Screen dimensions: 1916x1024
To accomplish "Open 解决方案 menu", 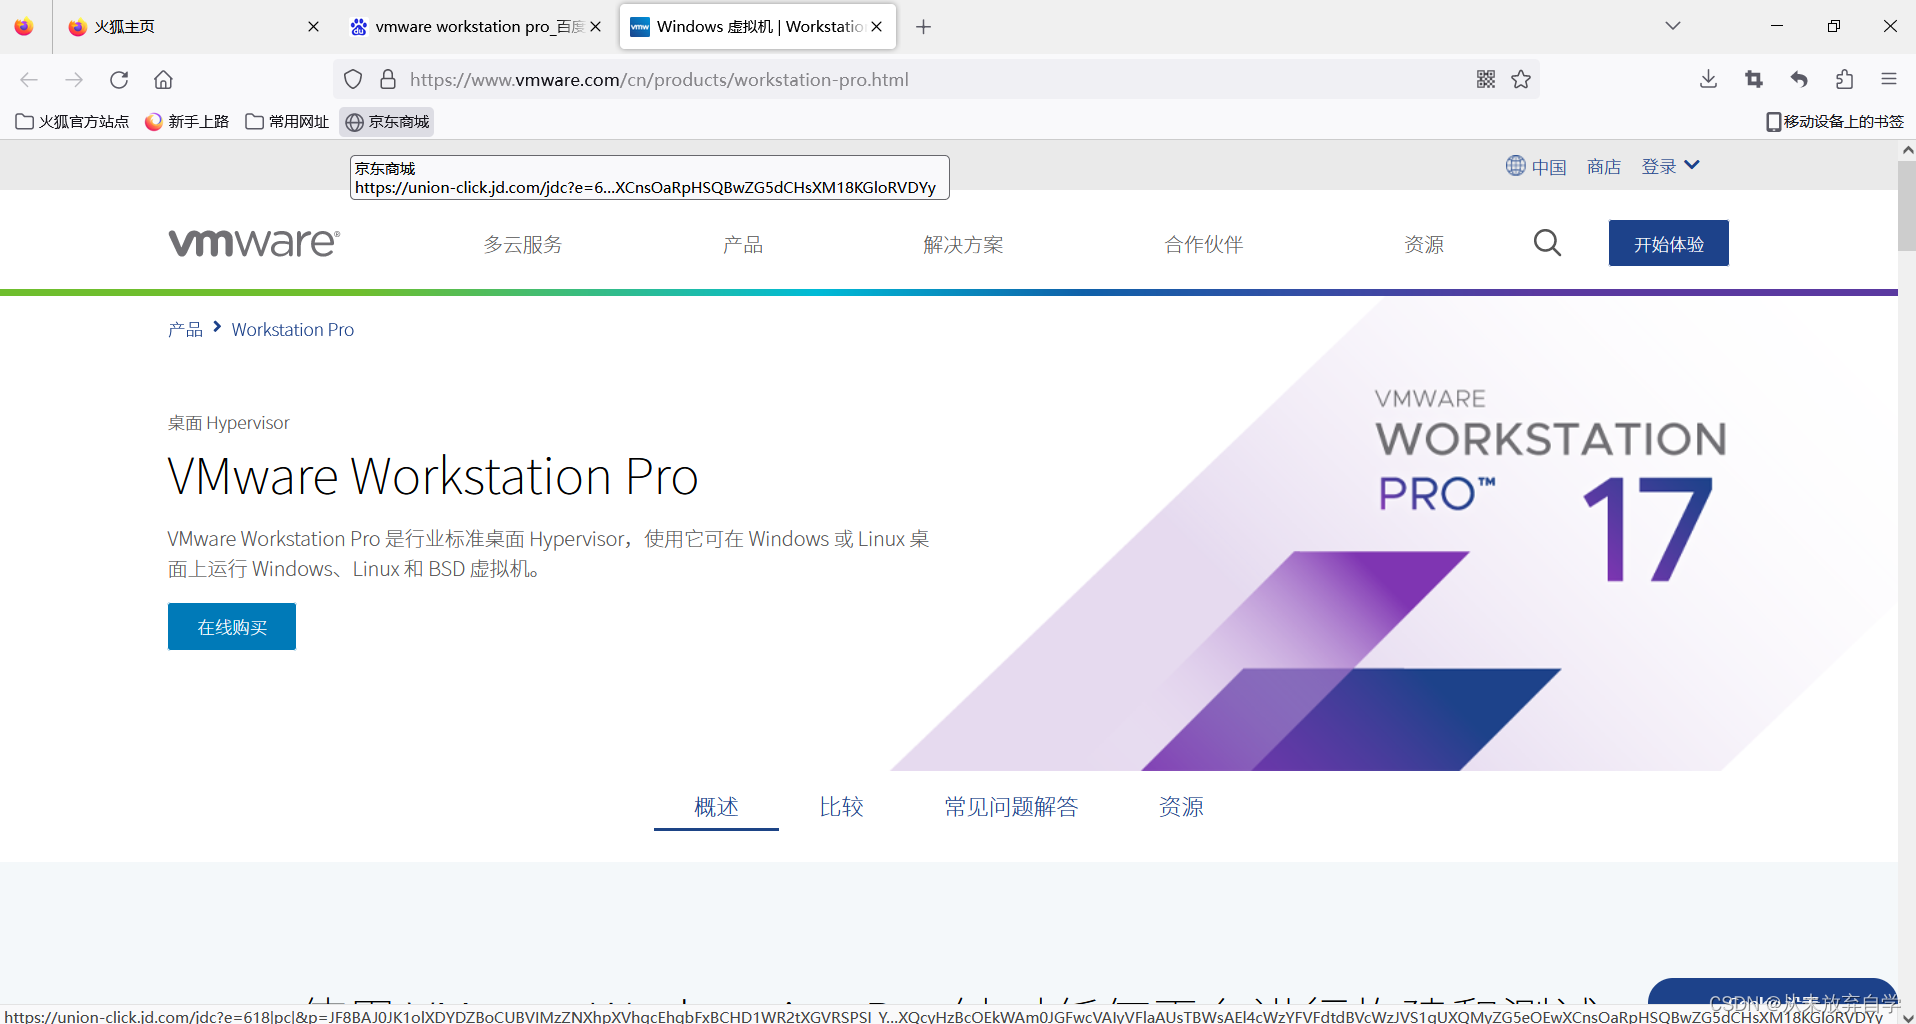I will click(x=963, y=245).
